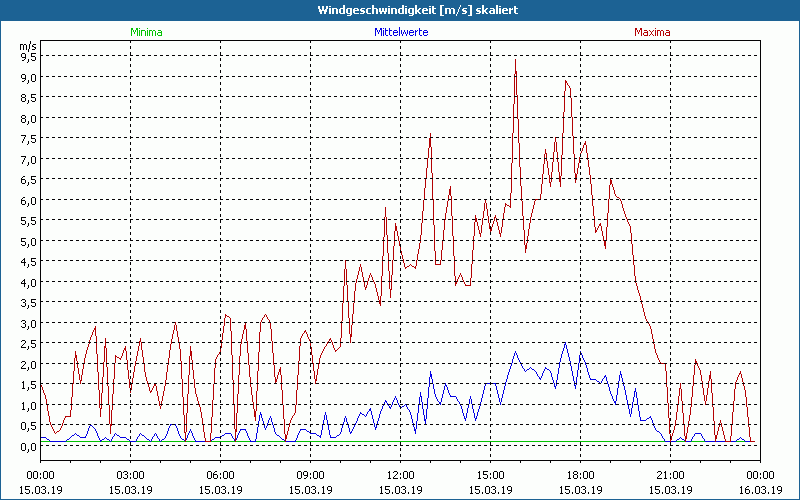This screenshot has width=800, height=500.
Task: Click the m/s unit label on y-axis
Action: coord(27,46)
